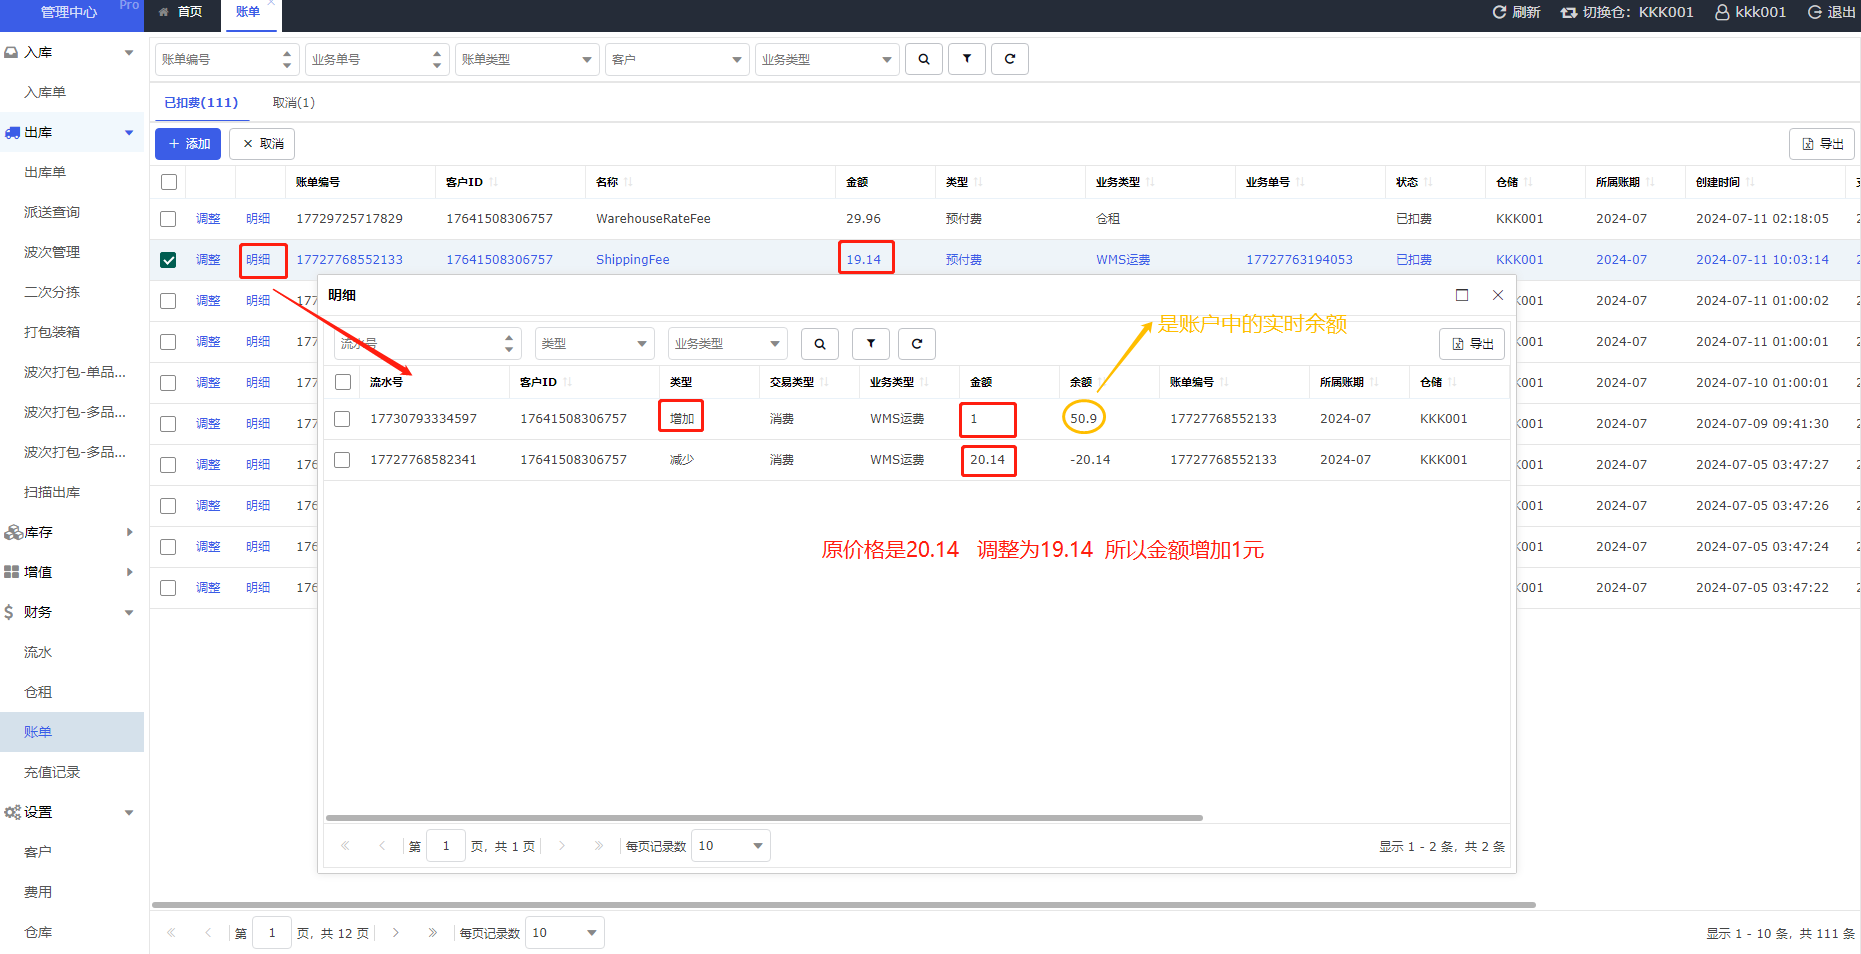Screen dimensions: 1861x954
Task: Click the main 导出 export button
Action: point(1822,144)
